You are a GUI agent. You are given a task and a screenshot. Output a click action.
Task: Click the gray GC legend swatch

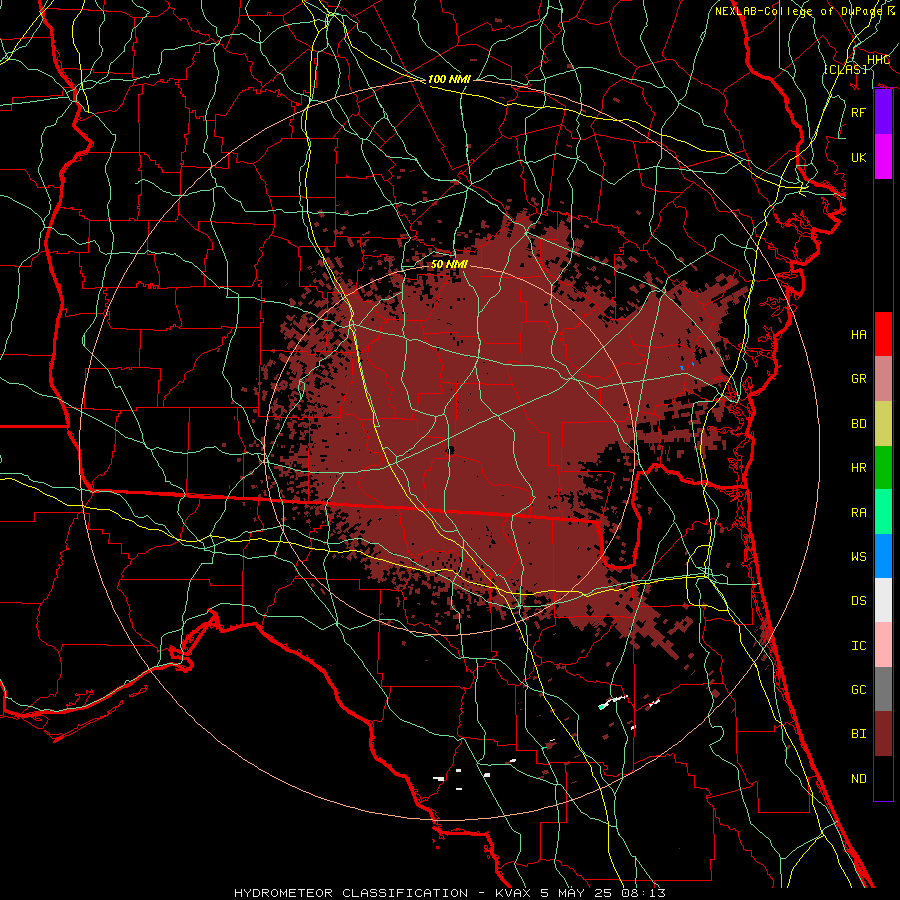(x=883, y=689)
